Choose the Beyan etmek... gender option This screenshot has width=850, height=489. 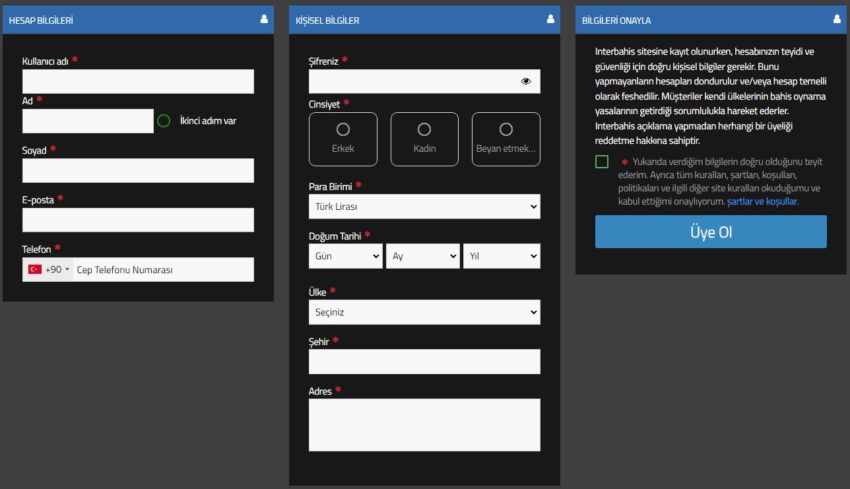[x=506, y=138]
